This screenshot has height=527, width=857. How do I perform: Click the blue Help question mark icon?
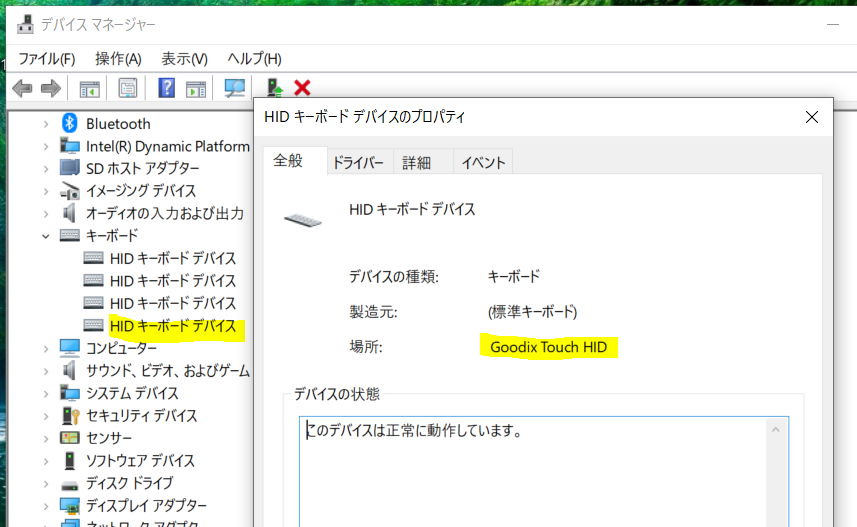pyautogui.click(x=166, y=87)
